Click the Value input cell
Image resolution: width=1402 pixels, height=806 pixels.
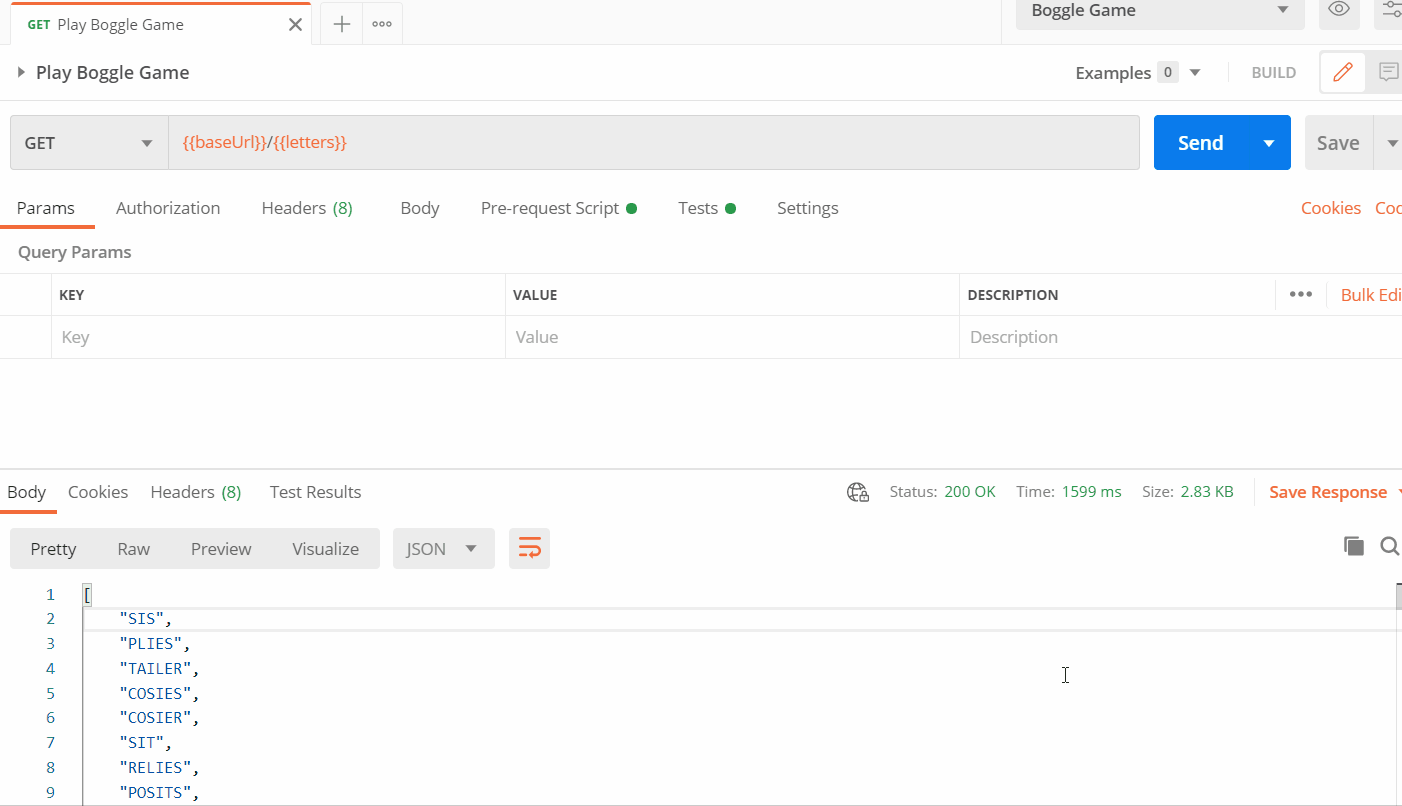click(732, 337)
